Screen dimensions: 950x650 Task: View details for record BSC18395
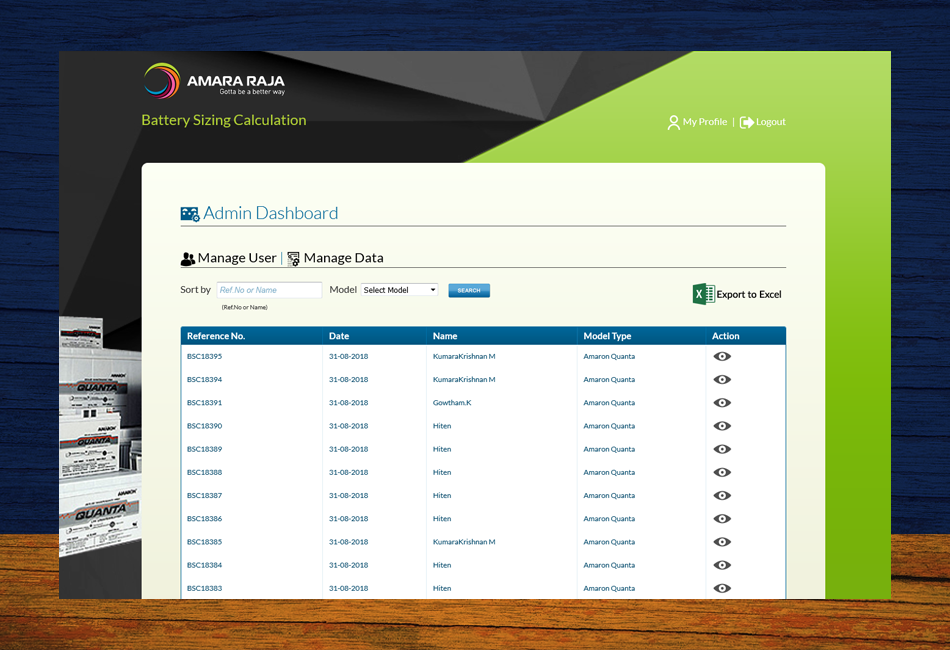(722, 357)
